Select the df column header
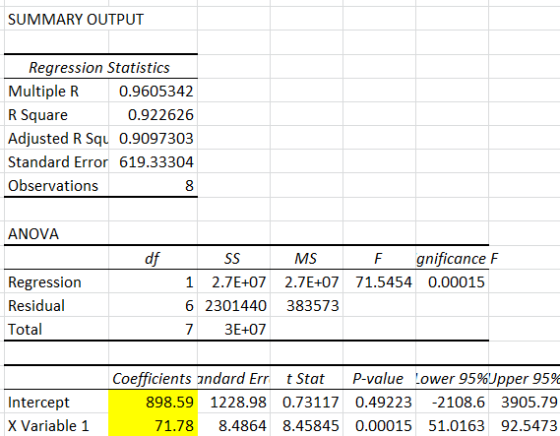The image size is (560, 436). point(152,258)
